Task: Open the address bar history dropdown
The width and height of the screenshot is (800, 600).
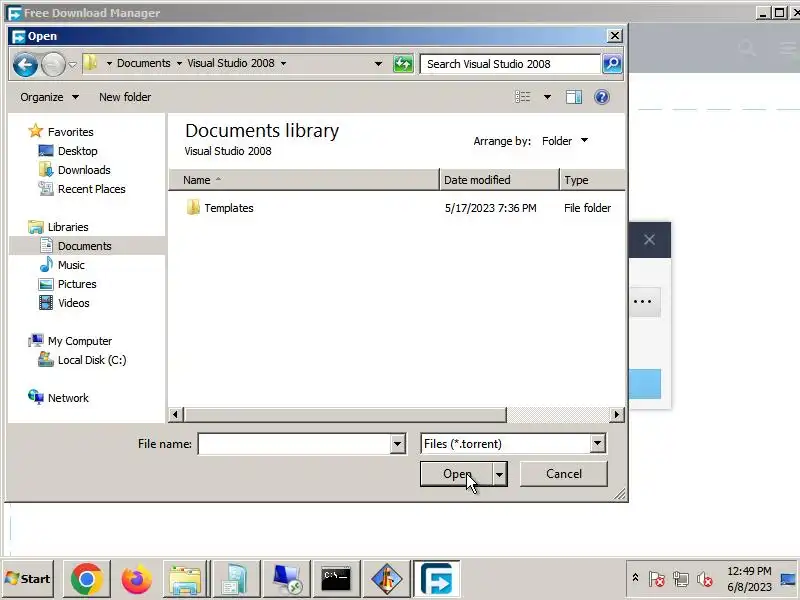Action: [x=378, y=64]
